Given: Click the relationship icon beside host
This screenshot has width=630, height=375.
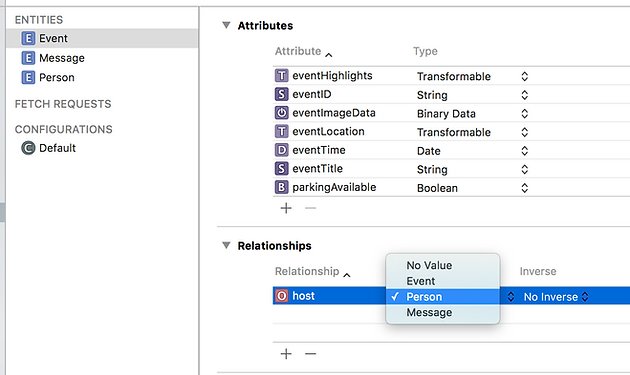Looking at the screenshot, I should [x=282, y=296].
